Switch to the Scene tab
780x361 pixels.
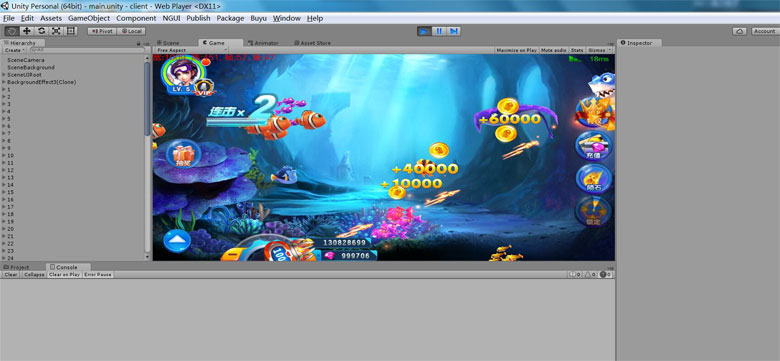(x=168, y=43)
